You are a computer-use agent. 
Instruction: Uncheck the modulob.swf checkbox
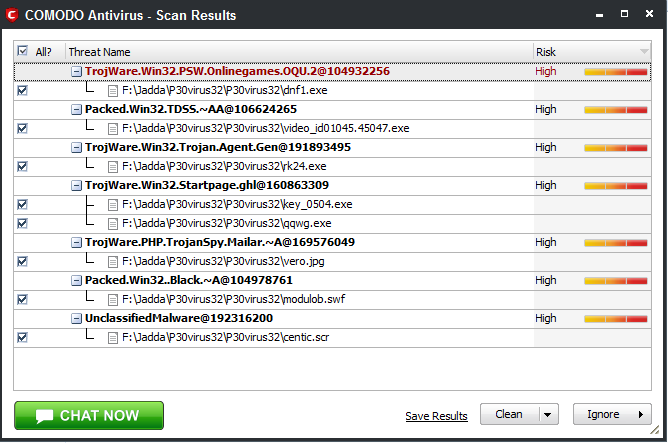click(x=22, y=299)
